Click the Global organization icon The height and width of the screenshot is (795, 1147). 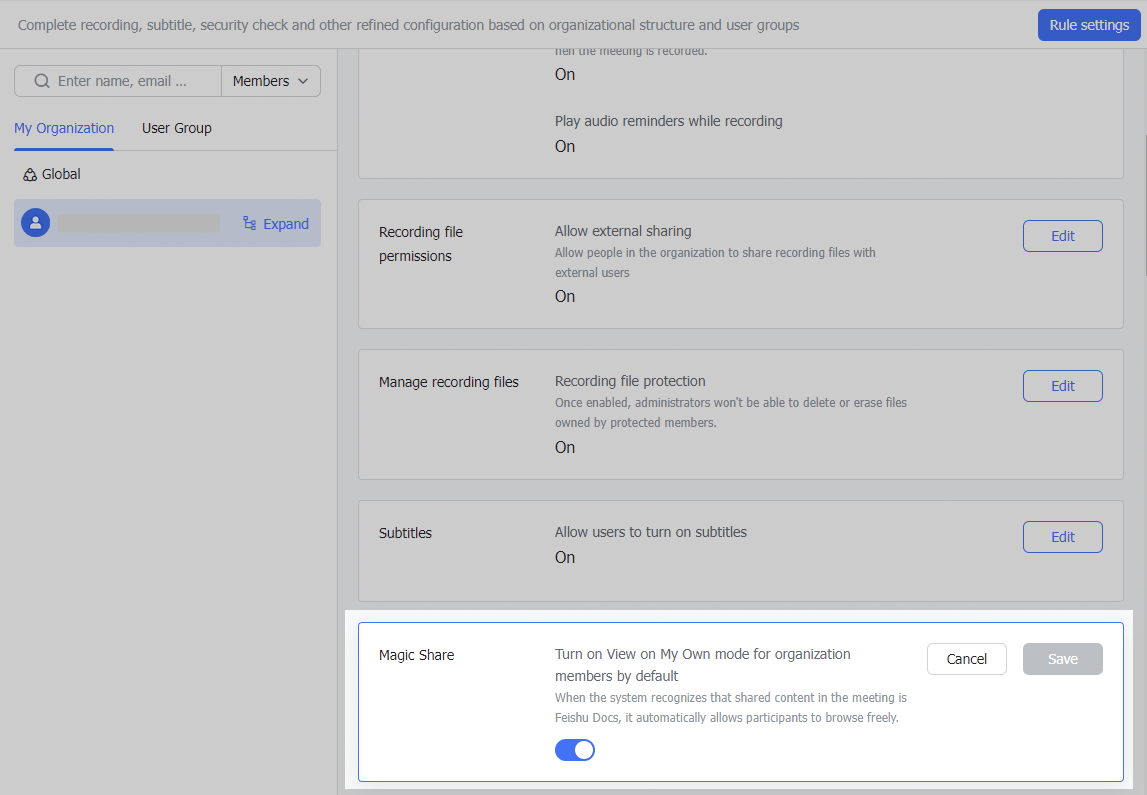[x=30, y=175]
